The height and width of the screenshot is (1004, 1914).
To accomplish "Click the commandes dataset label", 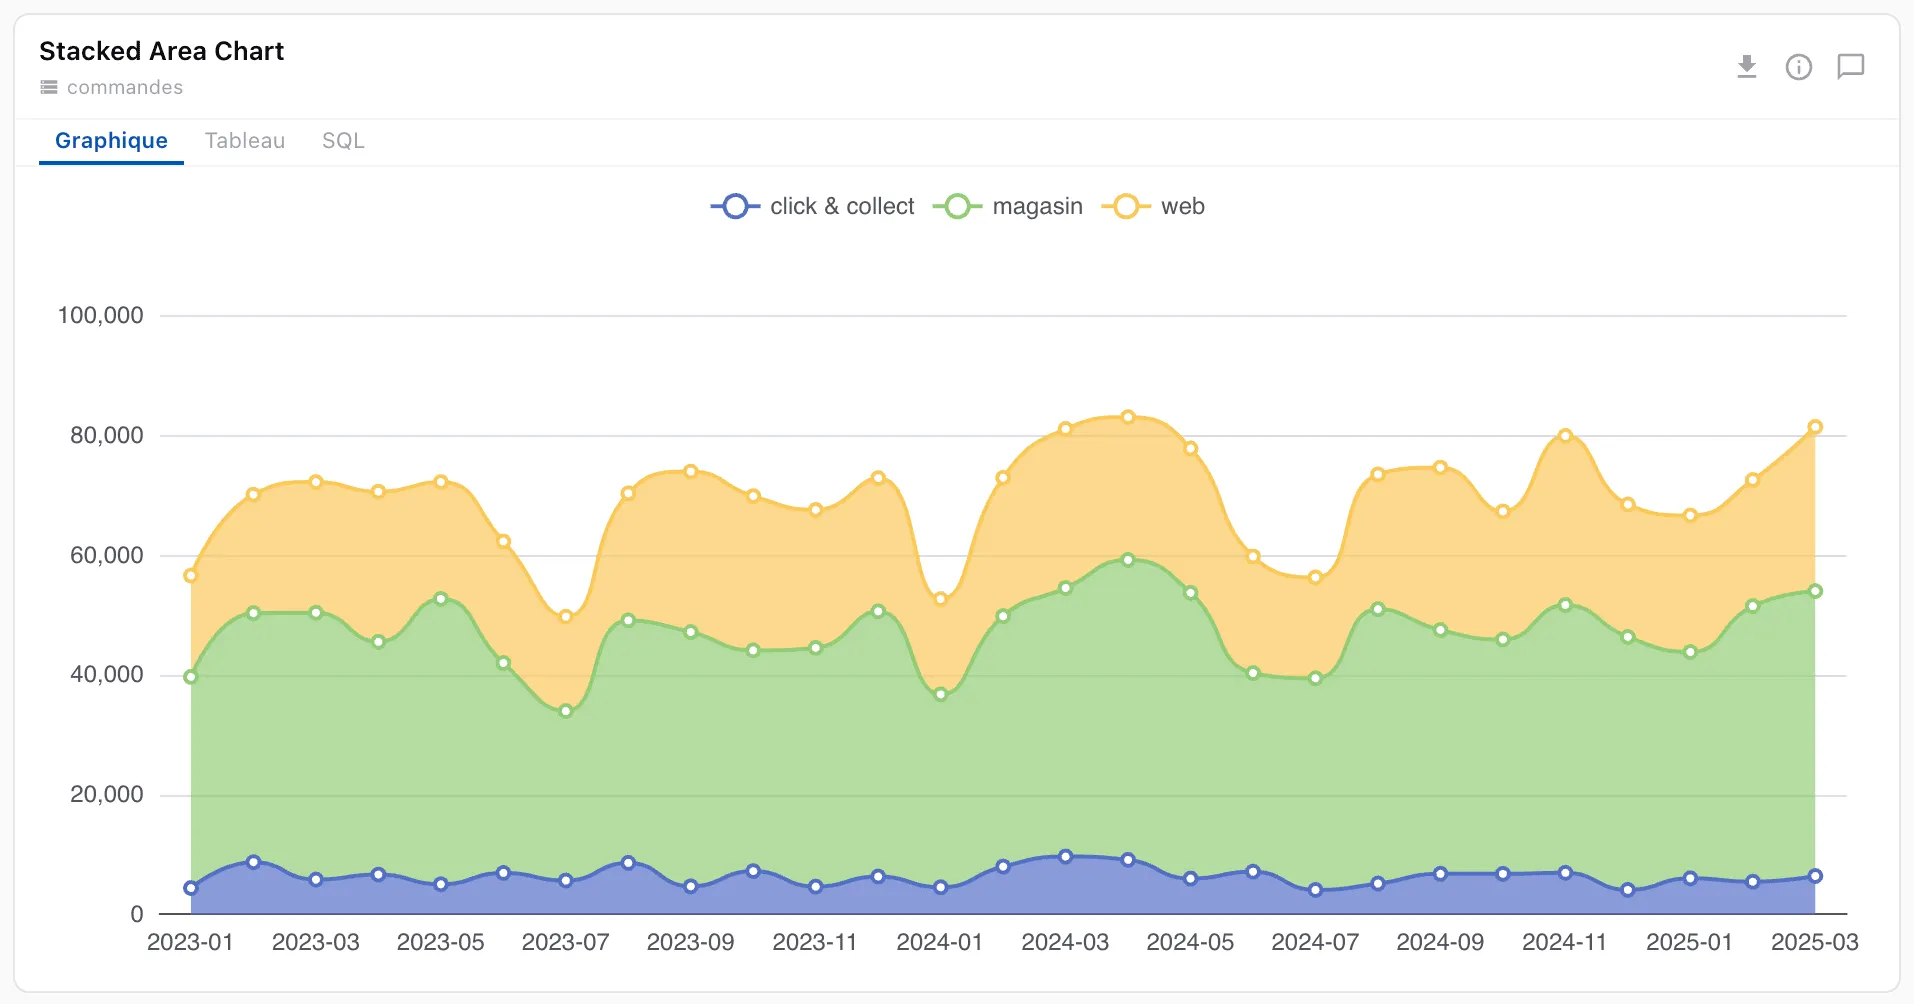I will 125,88.
